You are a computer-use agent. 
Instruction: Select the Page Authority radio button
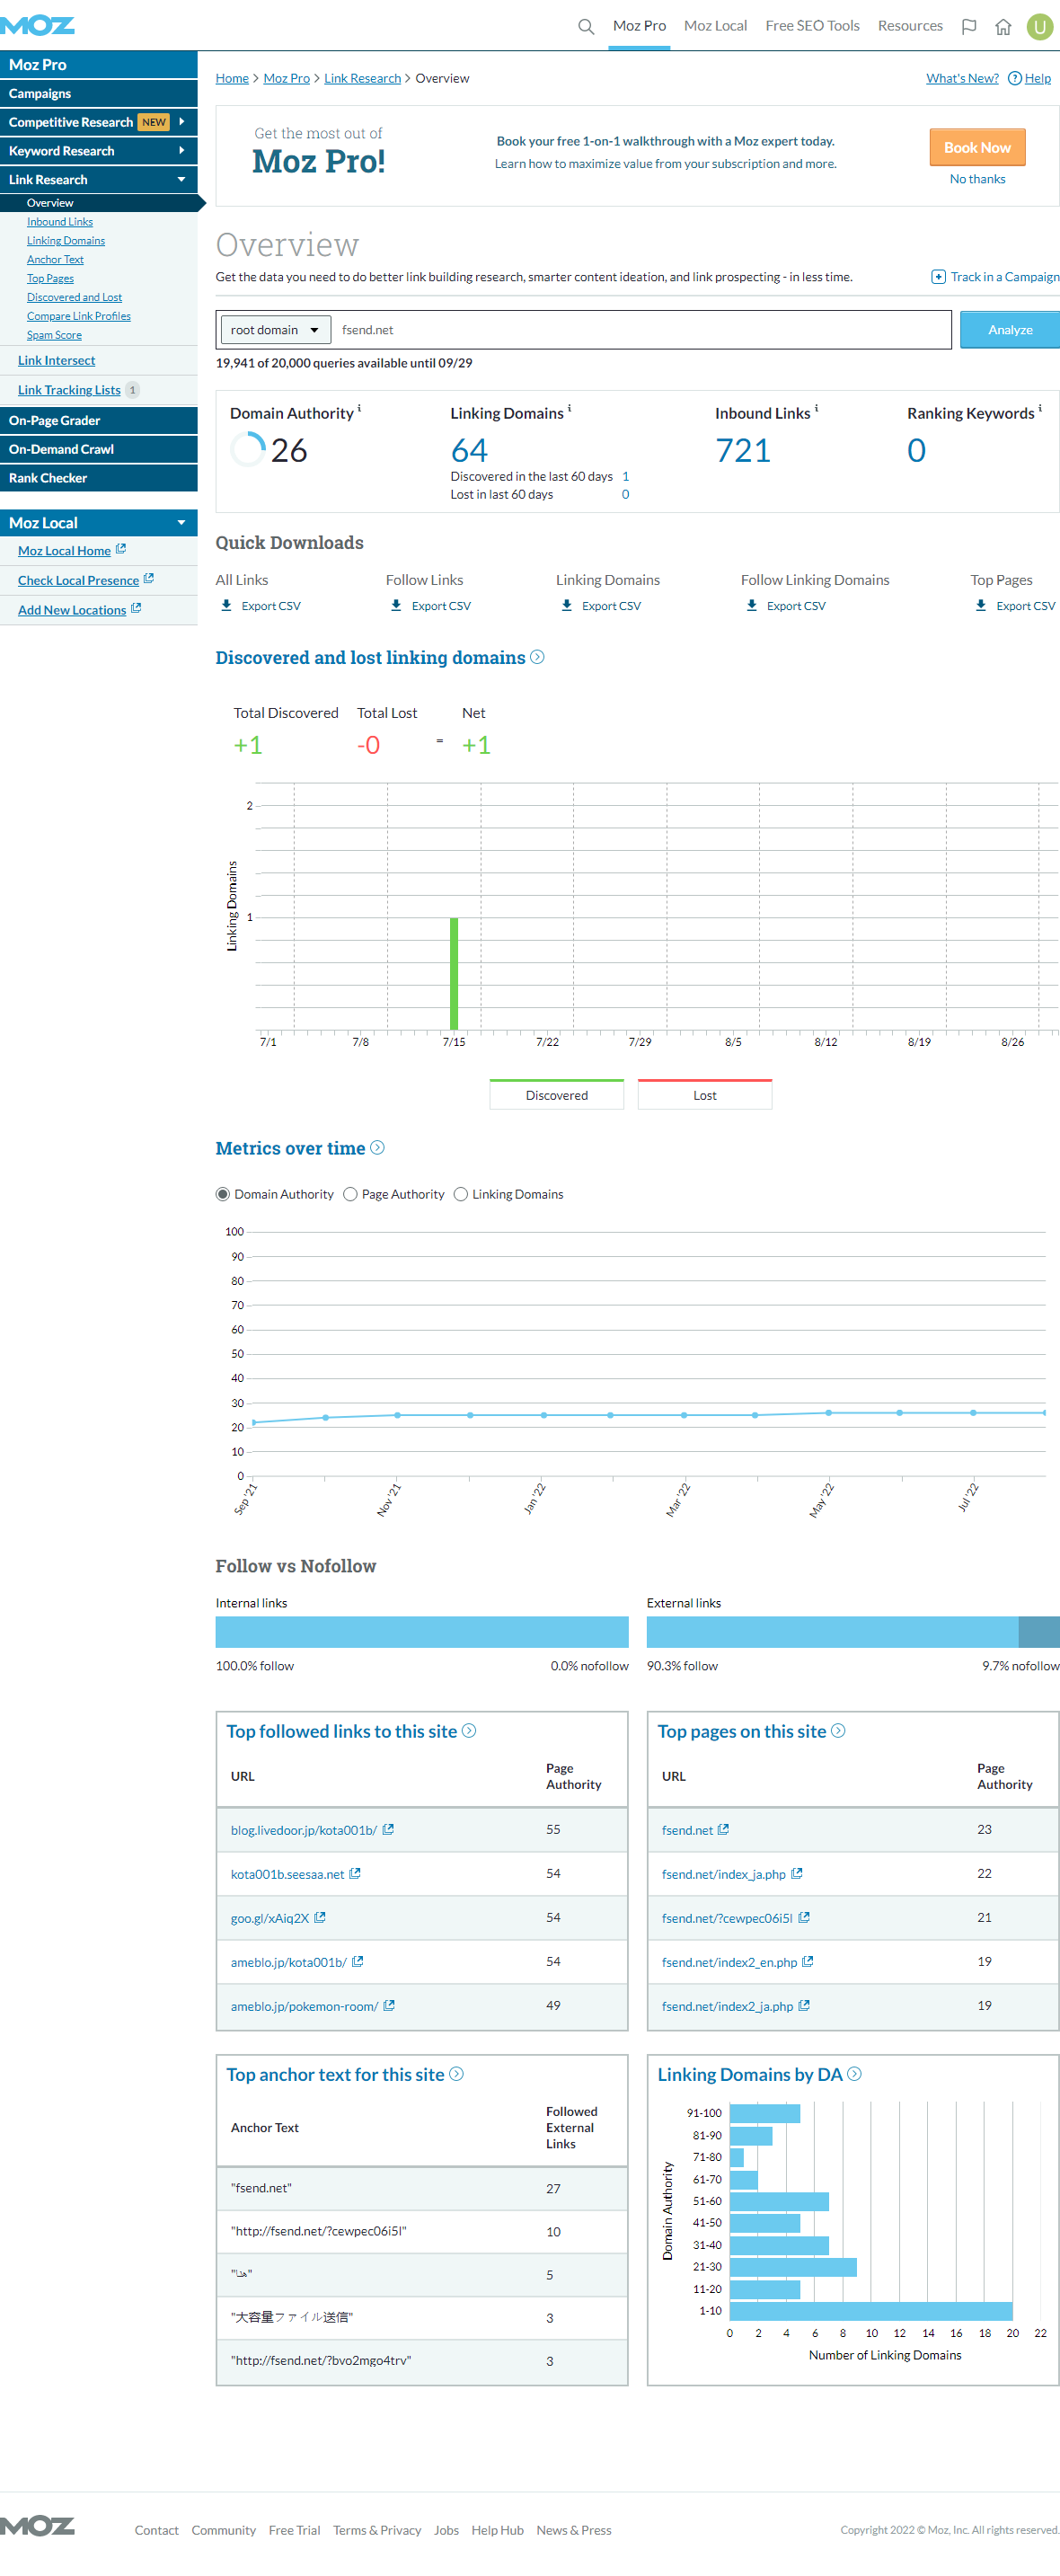tap(350, 1194)
